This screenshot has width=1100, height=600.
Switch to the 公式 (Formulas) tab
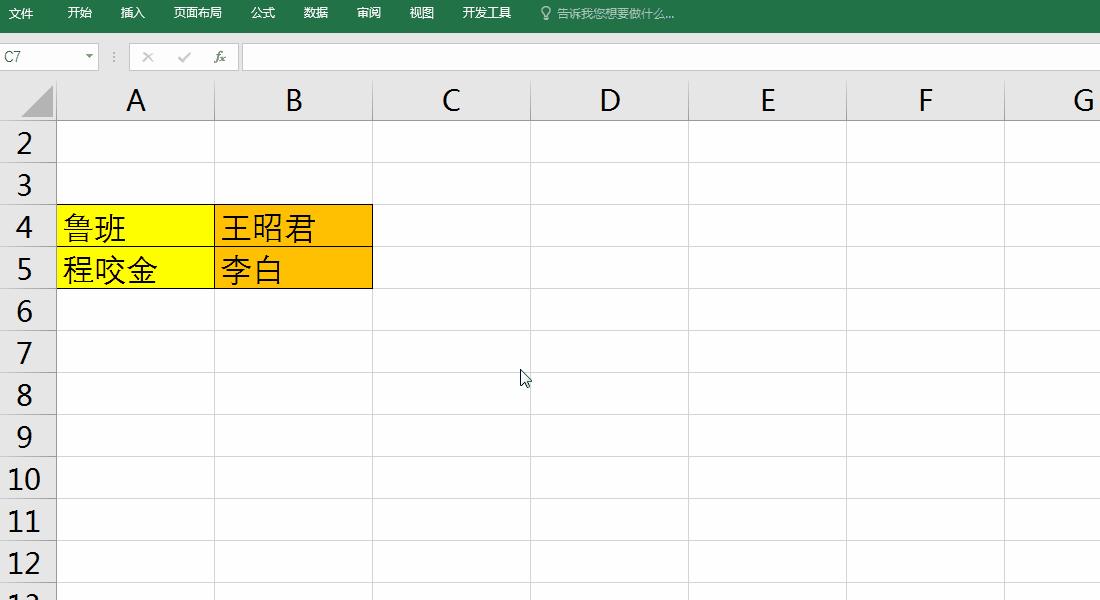tap(262, 14)
